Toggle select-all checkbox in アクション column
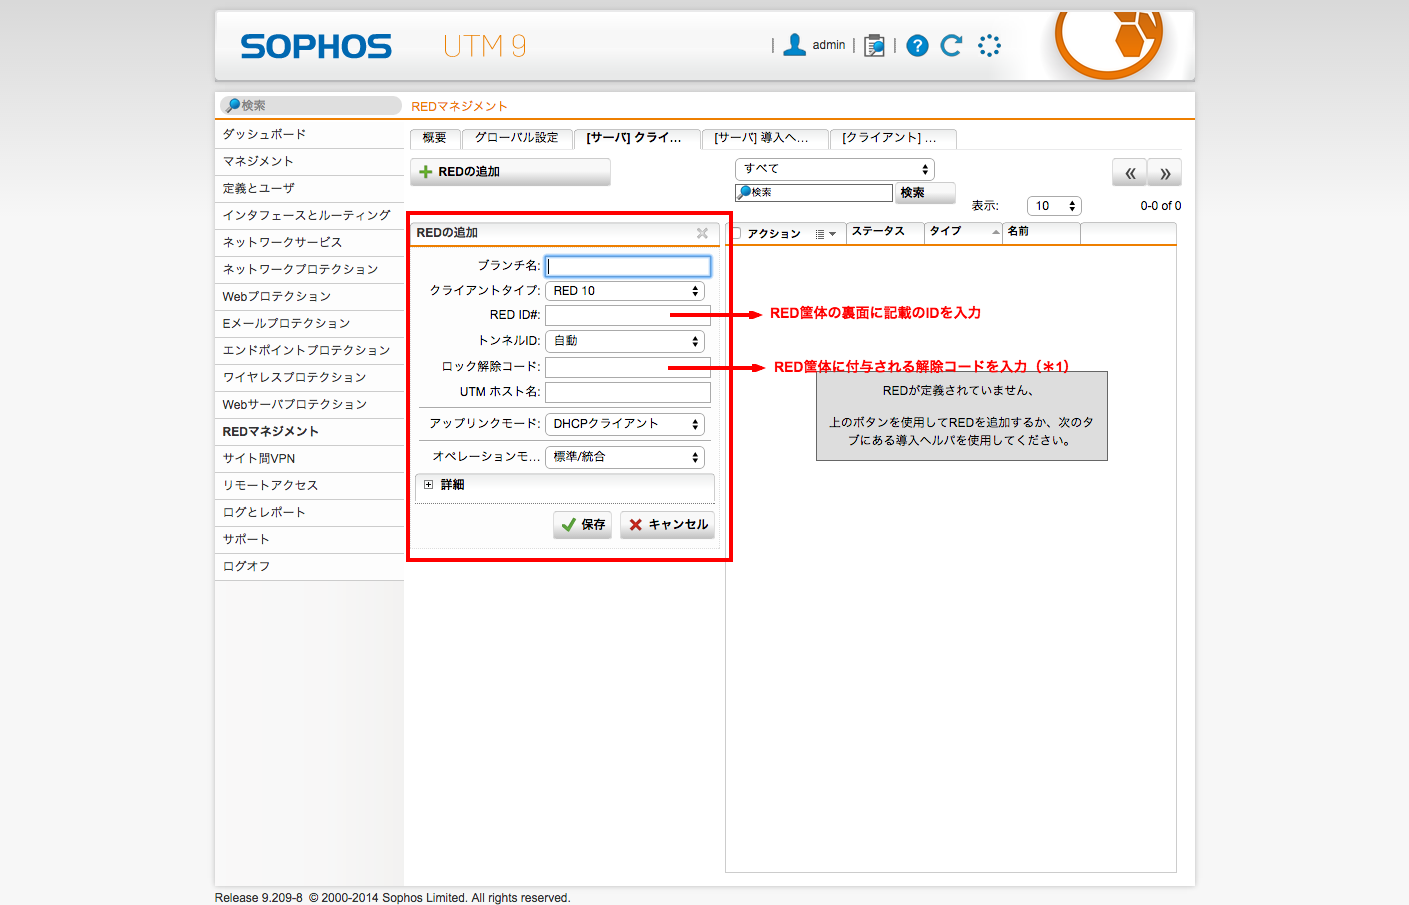This screenshot has height=905, width=1409. pyautogui.click(x=736, y=233)
